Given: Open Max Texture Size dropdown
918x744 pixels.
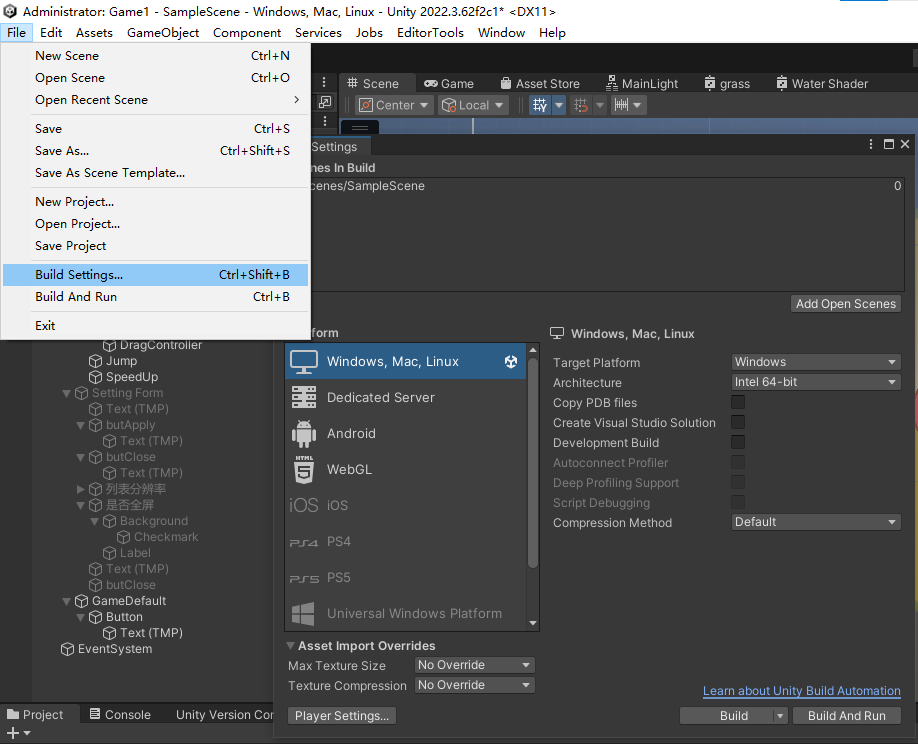Looking at the screenshot, I should pyautogui.click(x=475, y=665).
